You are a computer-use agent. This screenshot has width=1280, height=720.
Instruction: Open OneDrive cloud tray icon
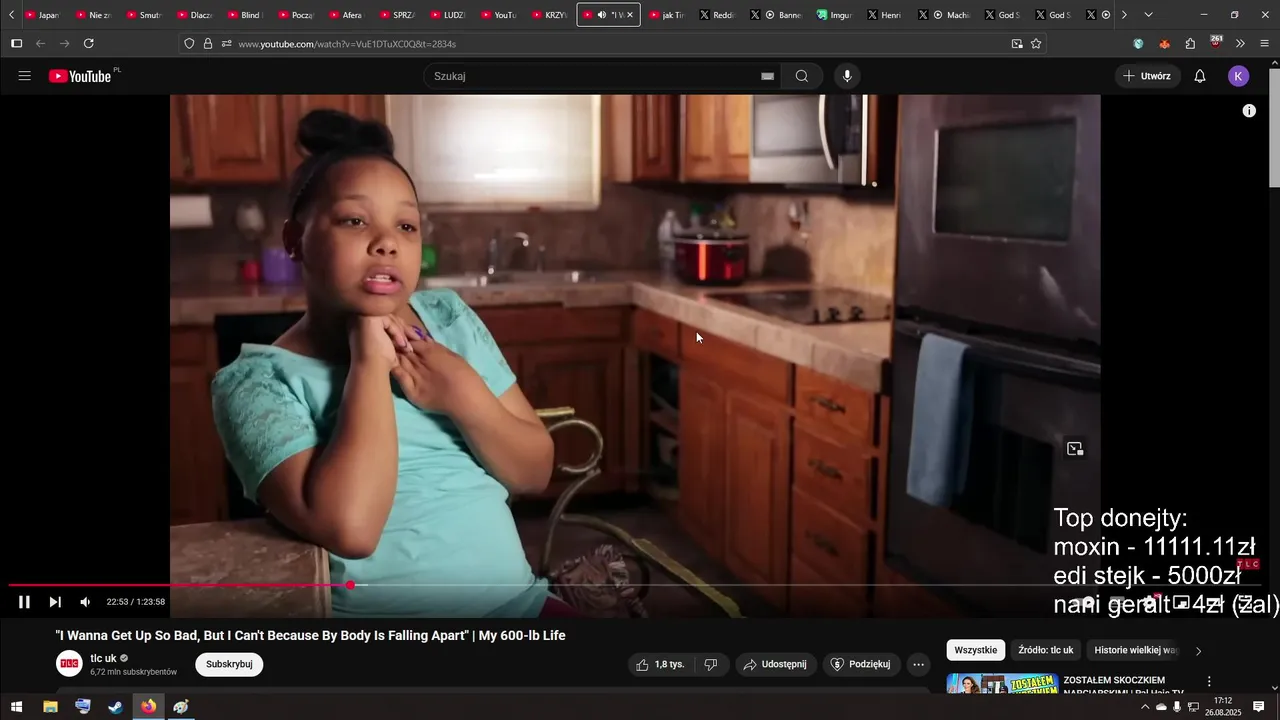[1161, 707]
